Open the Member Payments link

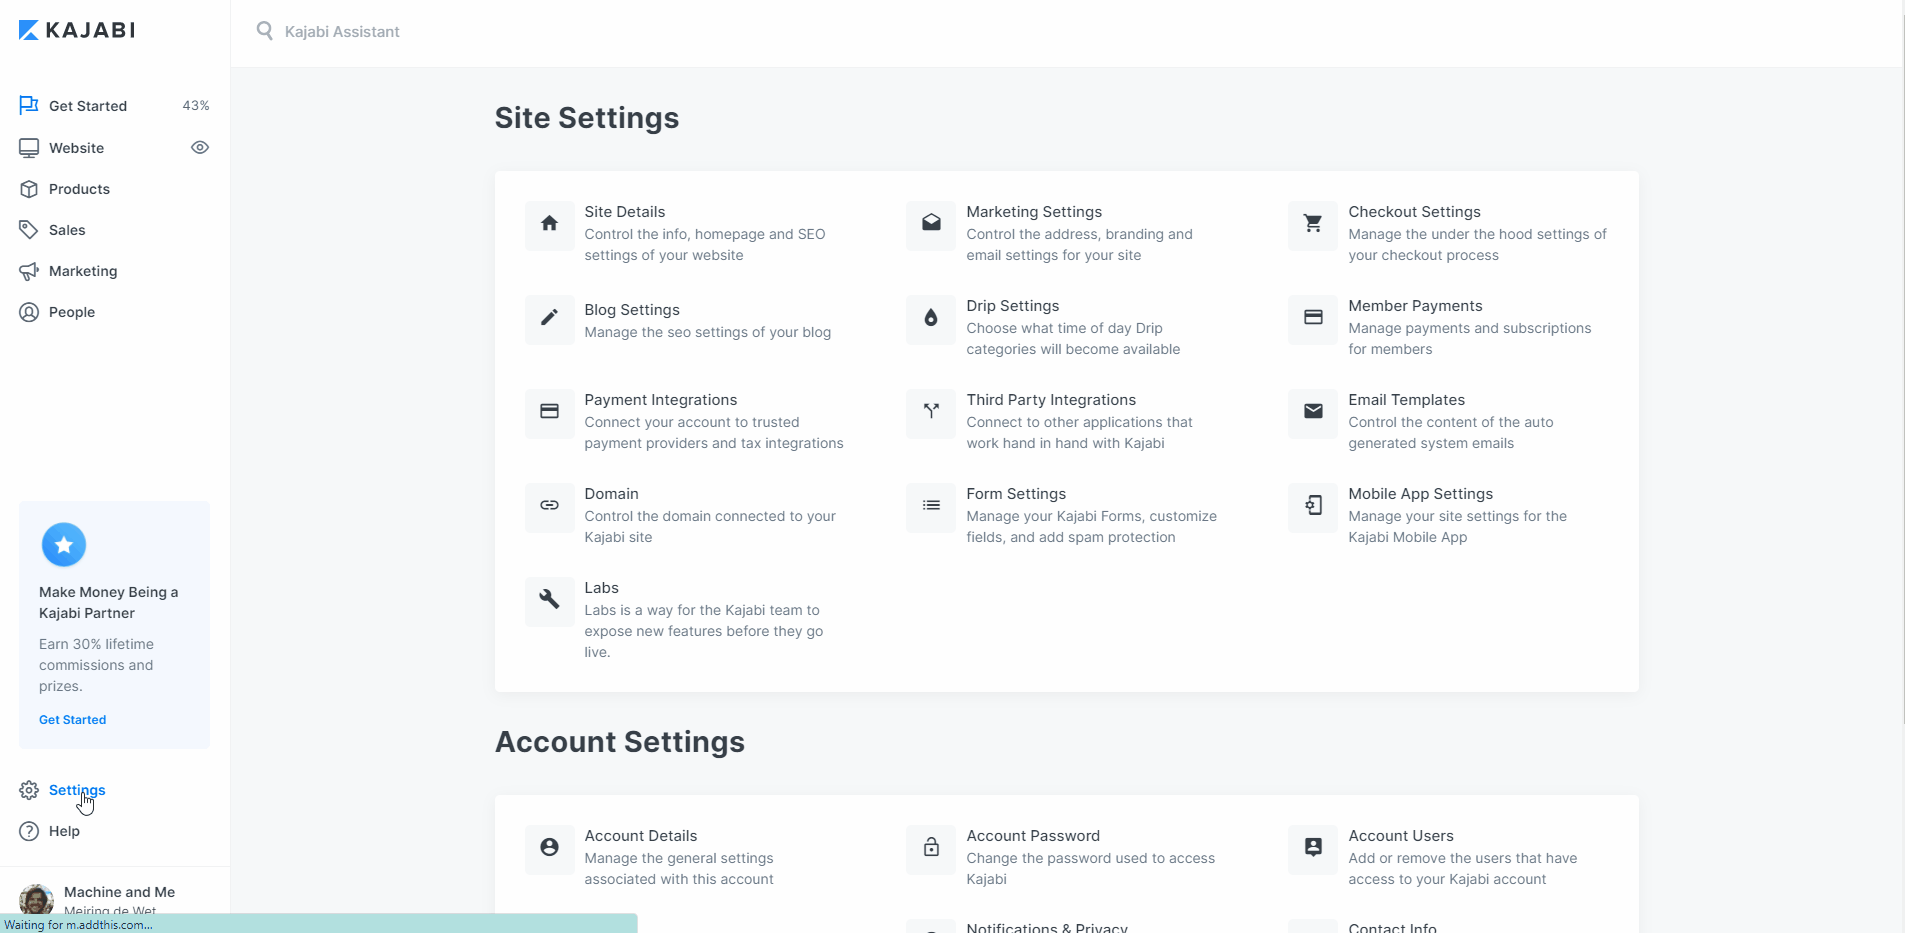tap(1415, 306)
